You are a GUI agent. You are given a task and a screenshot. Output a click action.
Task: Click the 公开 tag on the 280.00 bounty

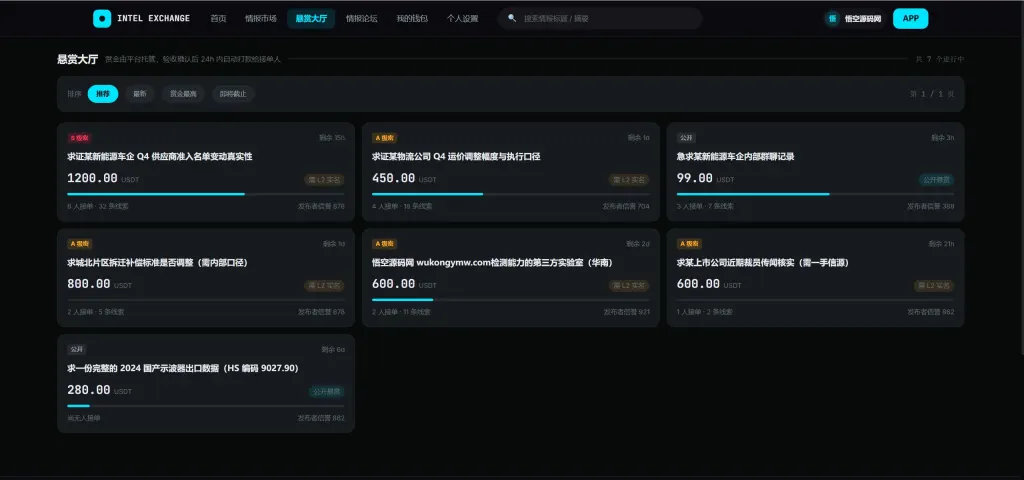click(x=76, y=349)
